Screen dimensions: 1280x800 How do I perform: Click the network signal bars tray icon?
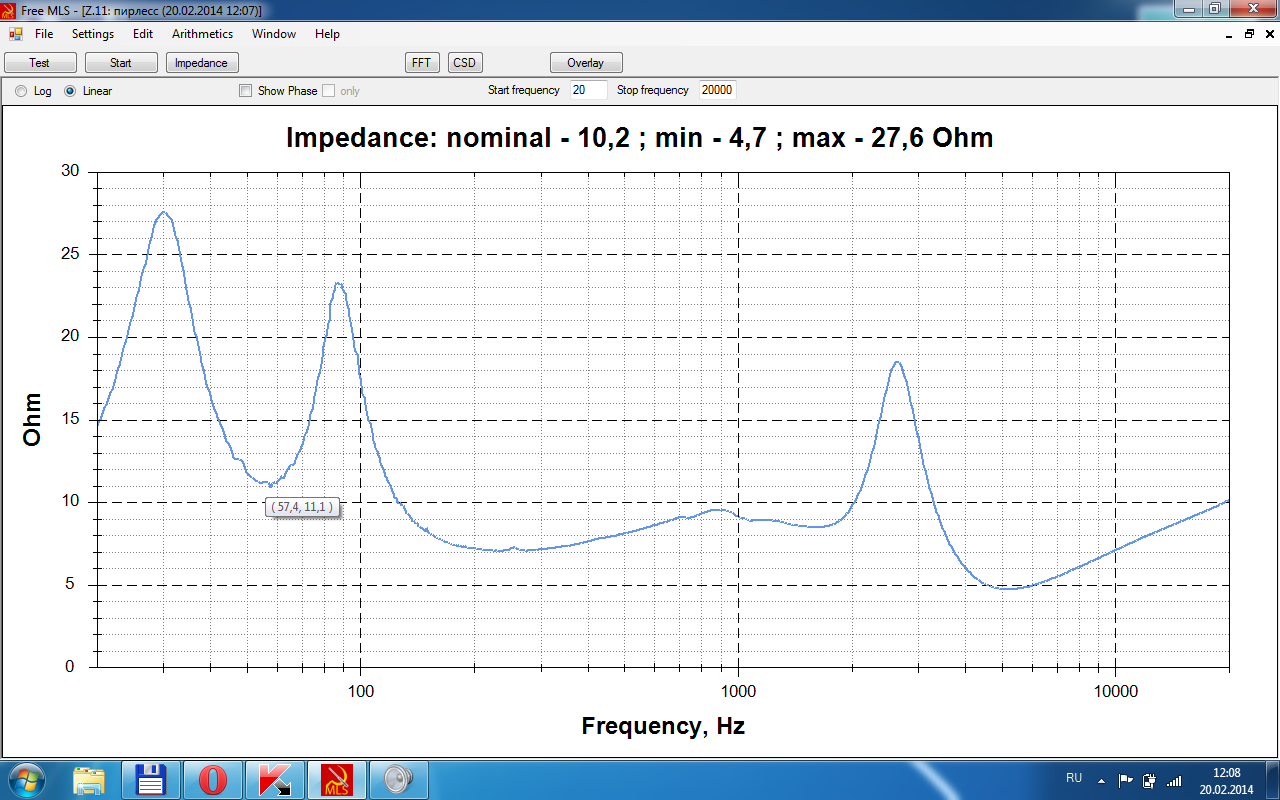click(x=1174, y=780)
